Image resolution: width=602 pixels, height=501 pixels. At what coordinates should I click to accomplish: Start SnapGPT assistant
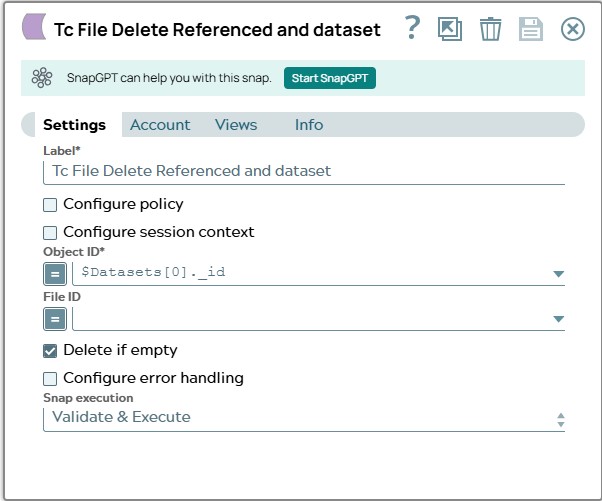tap(330, 78)
